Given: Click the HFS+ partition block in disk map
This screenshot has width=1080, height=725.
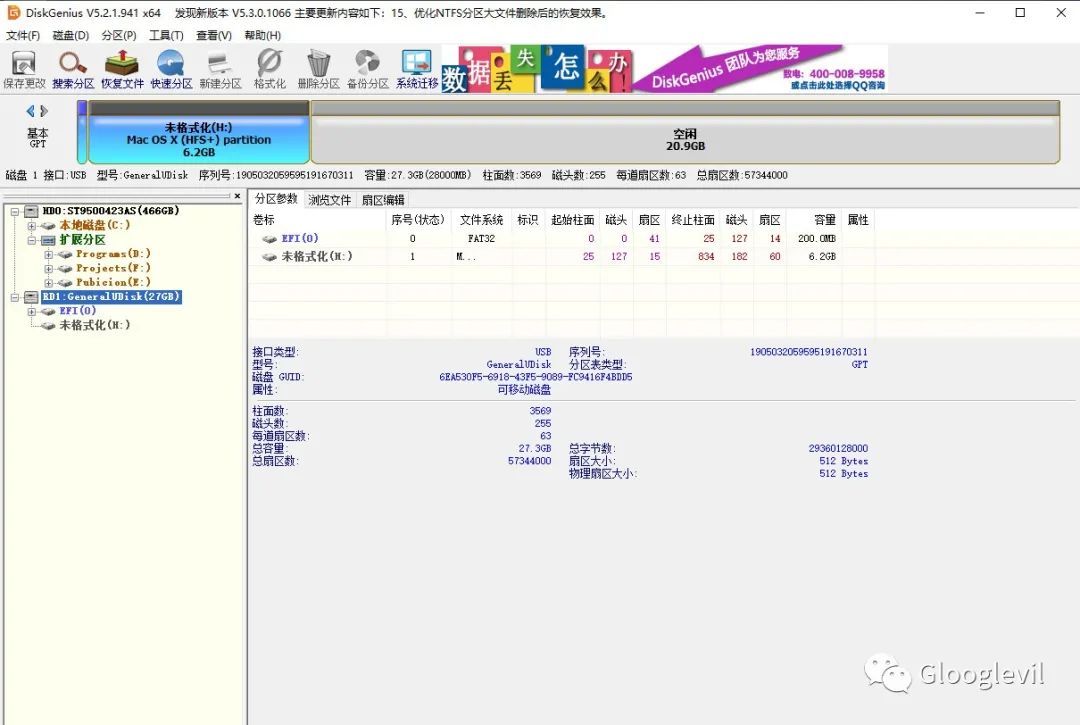Looking at the screenshot, I should pos(198,132).
